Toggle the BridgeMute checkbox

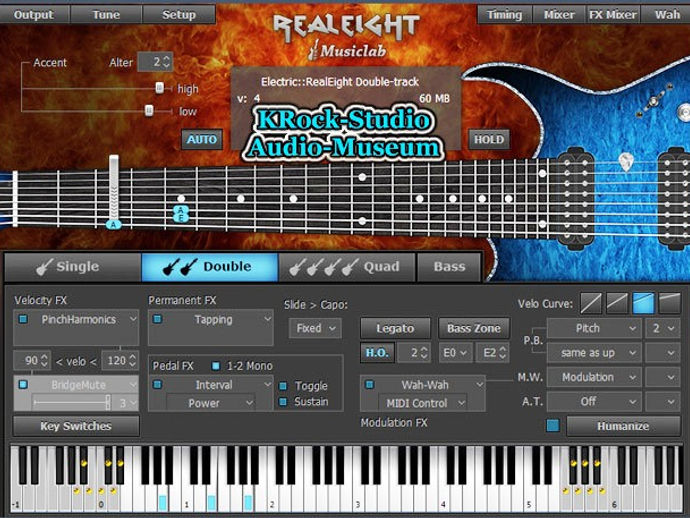click(23, 385)
